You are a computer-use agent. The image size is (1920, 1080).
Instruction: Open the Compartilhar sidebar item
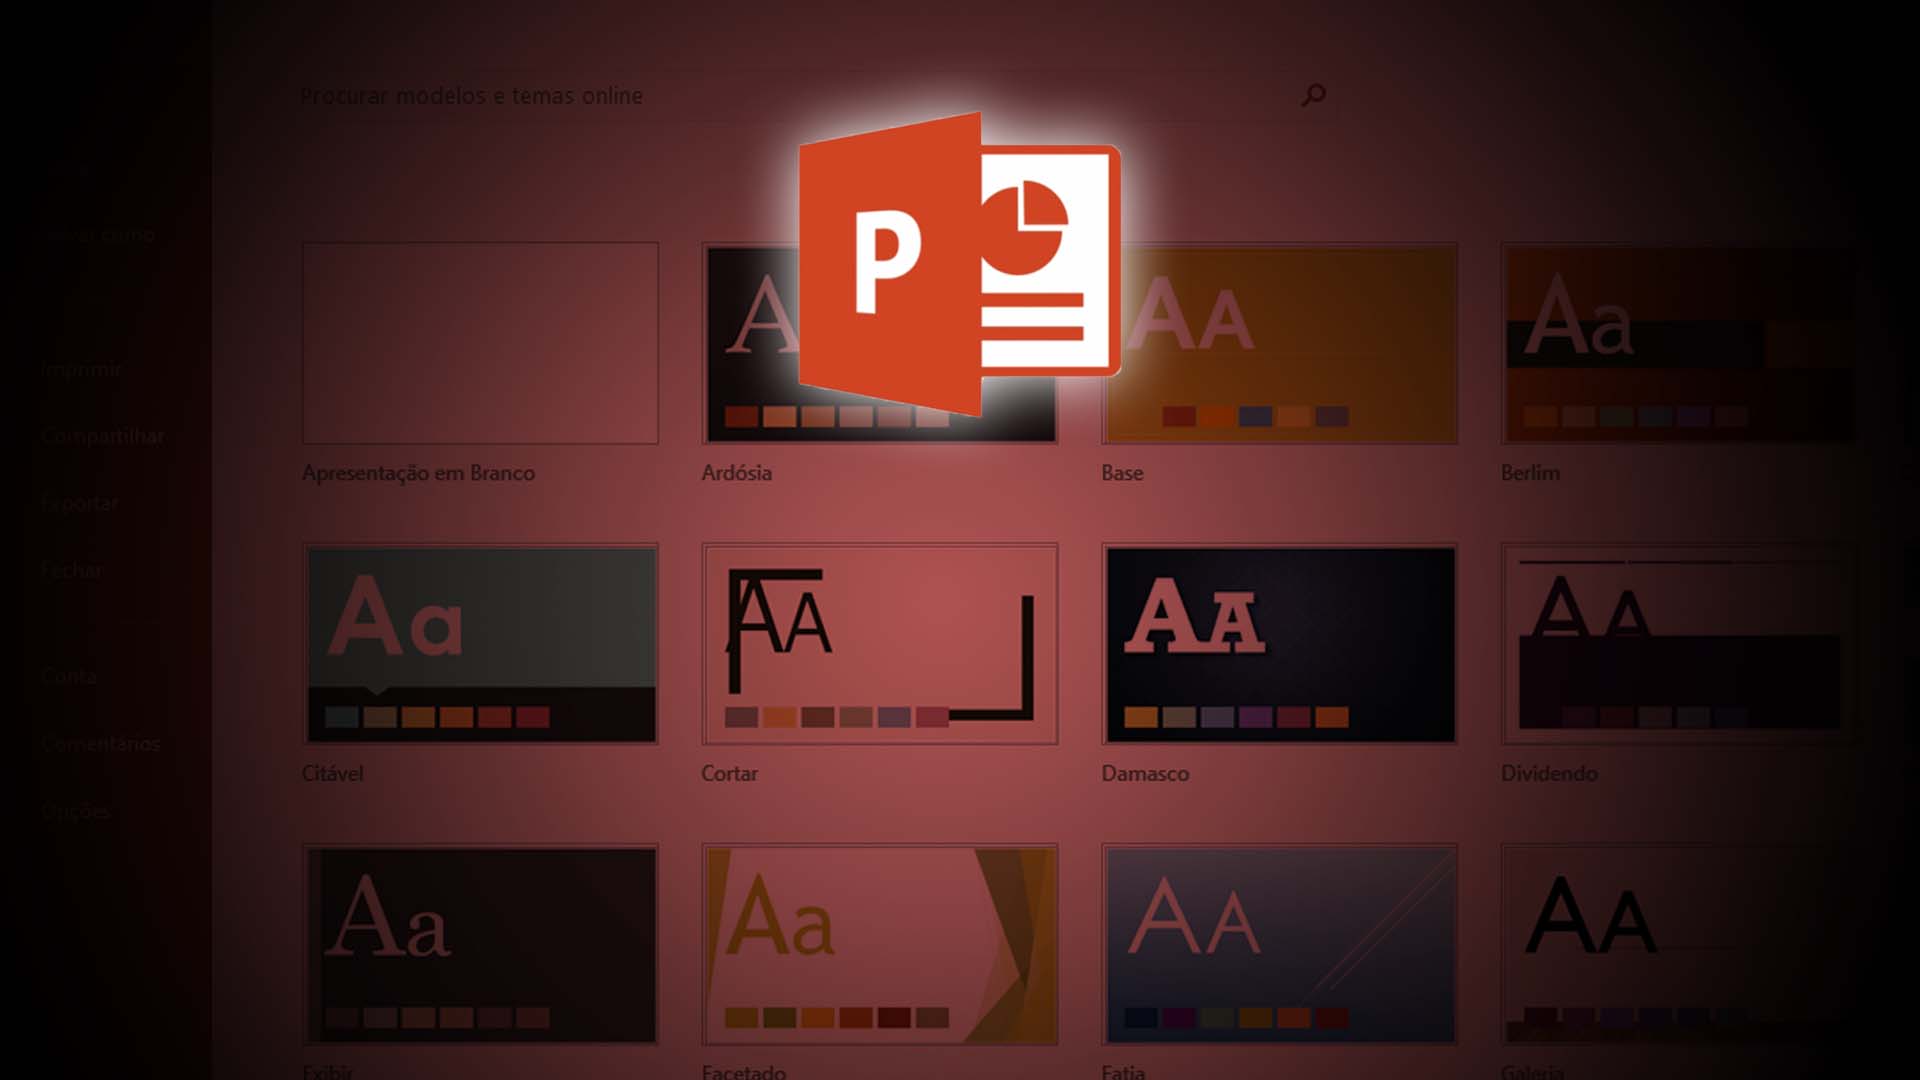(103, 436)
